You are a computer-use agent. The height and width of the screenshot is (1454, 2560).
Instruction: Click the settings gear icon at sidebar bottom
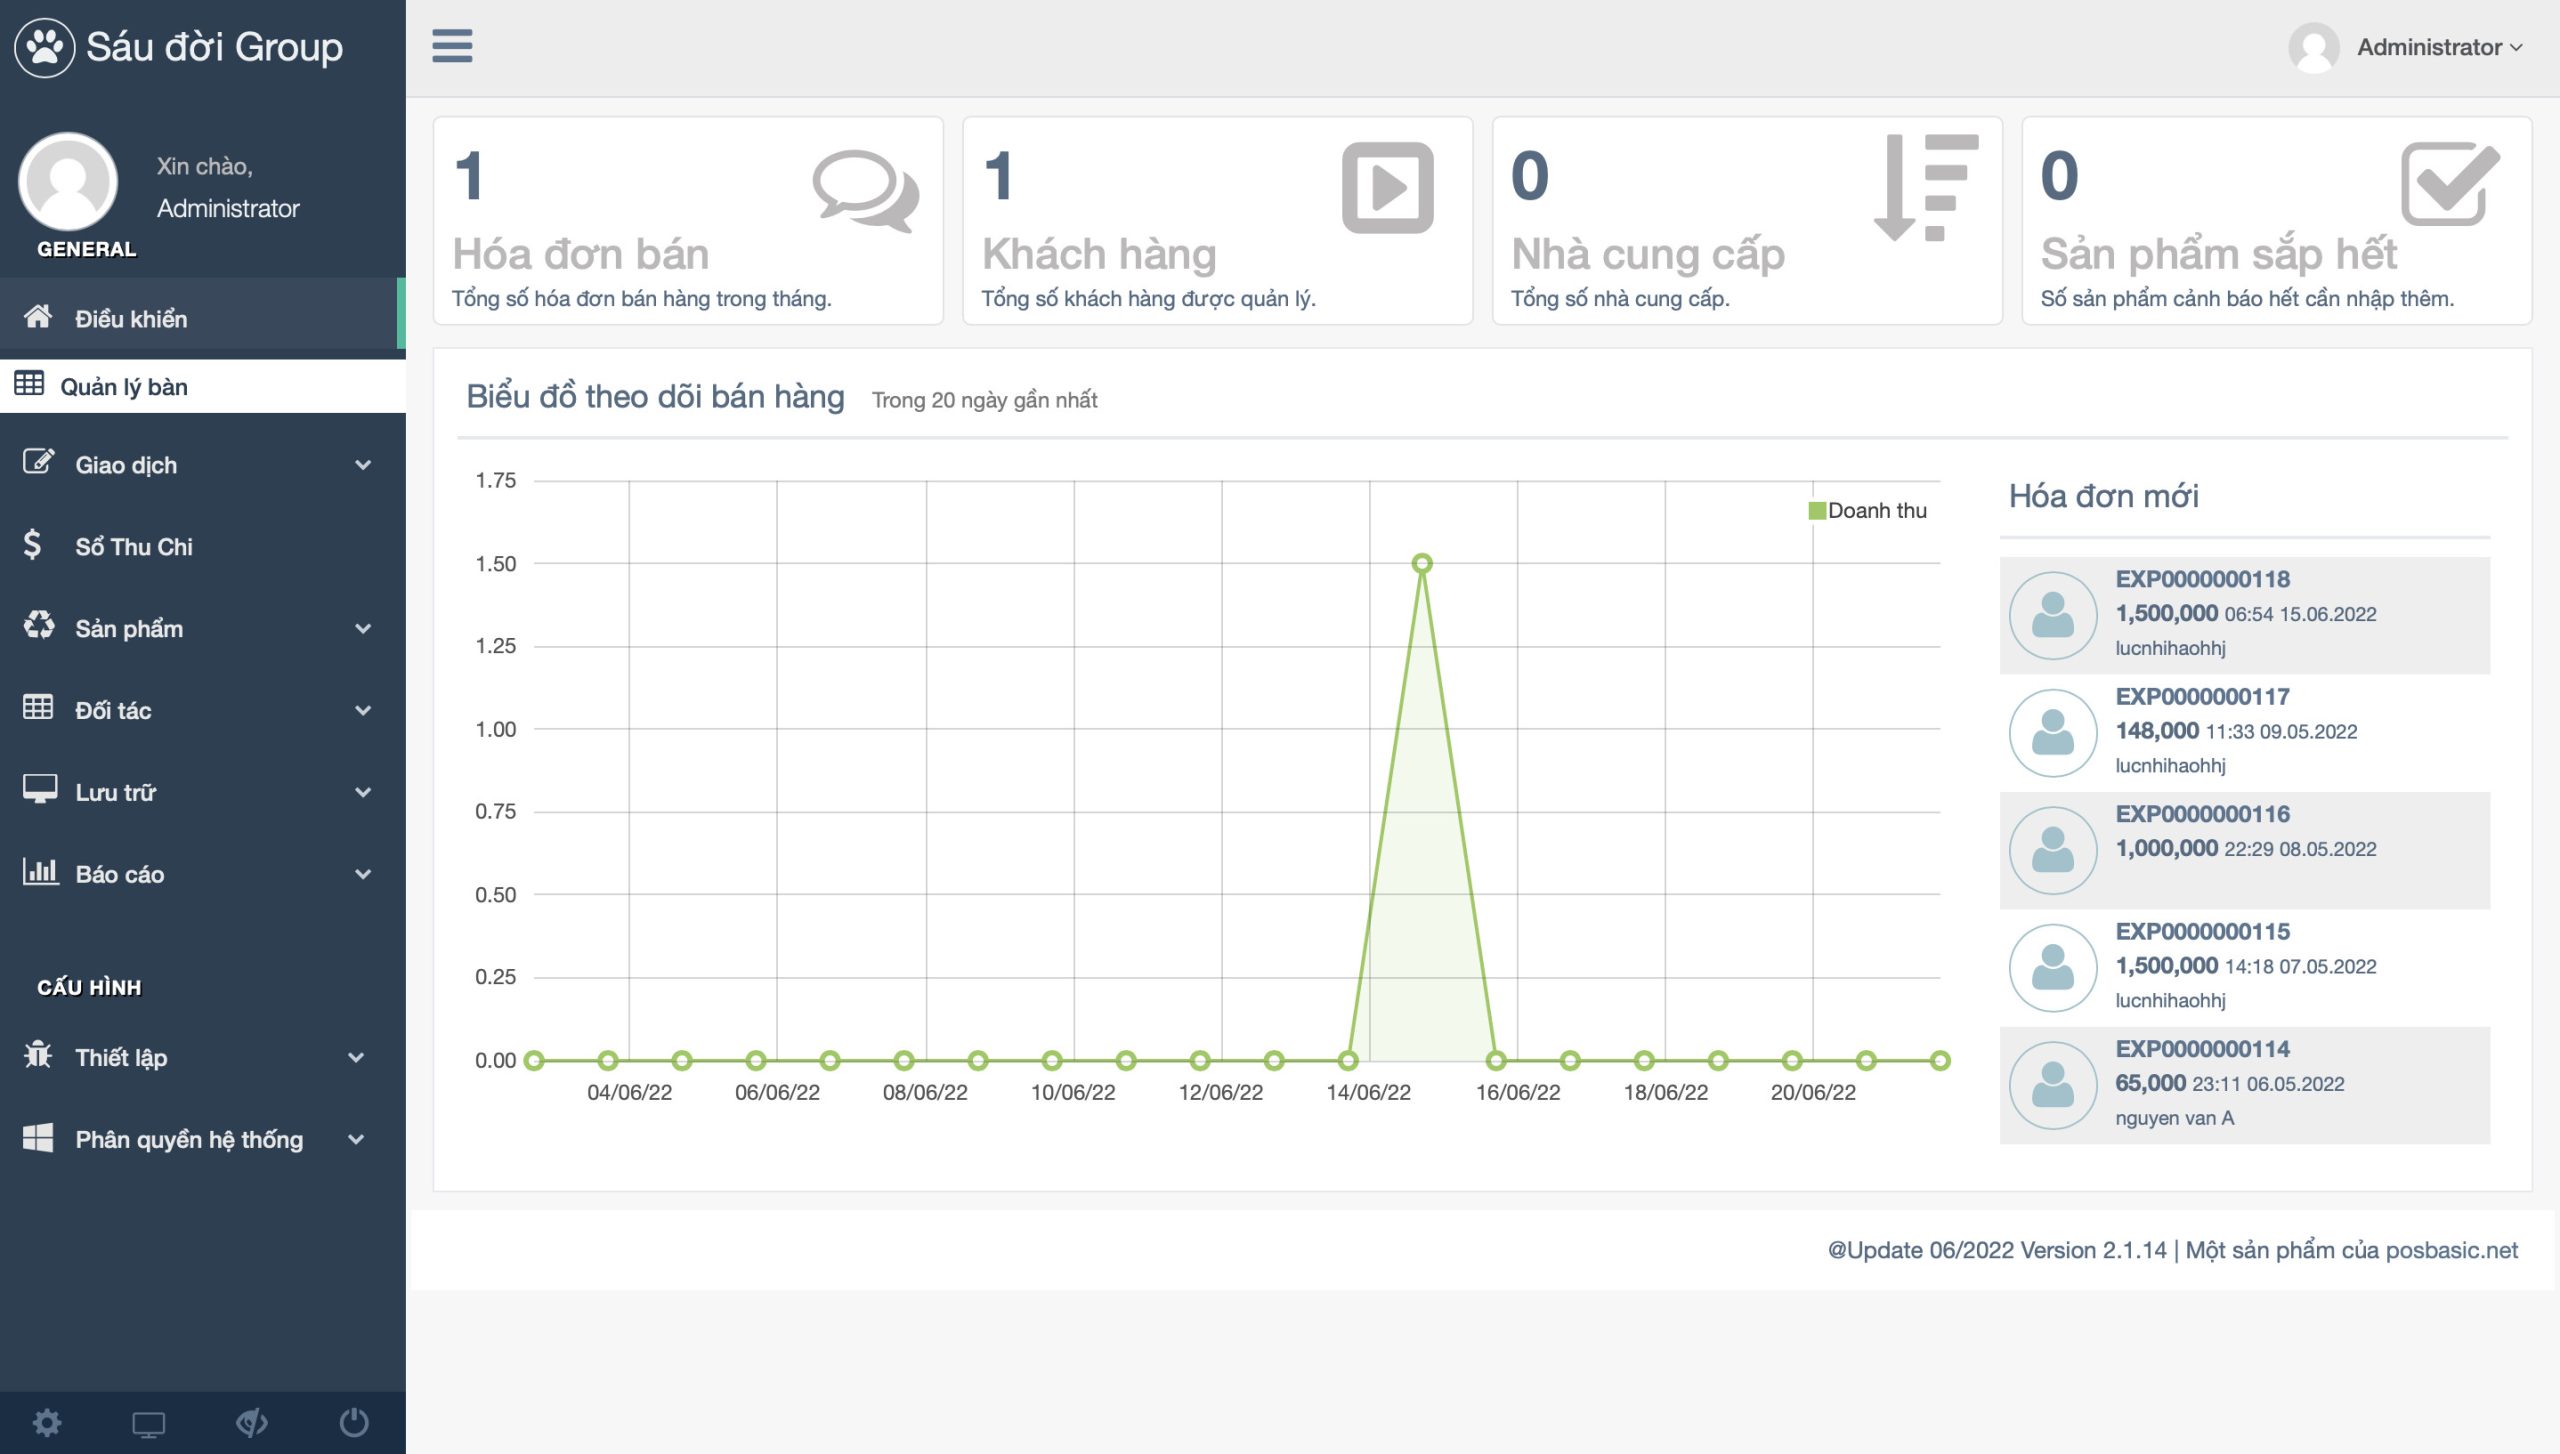[x=47, y=1422]
